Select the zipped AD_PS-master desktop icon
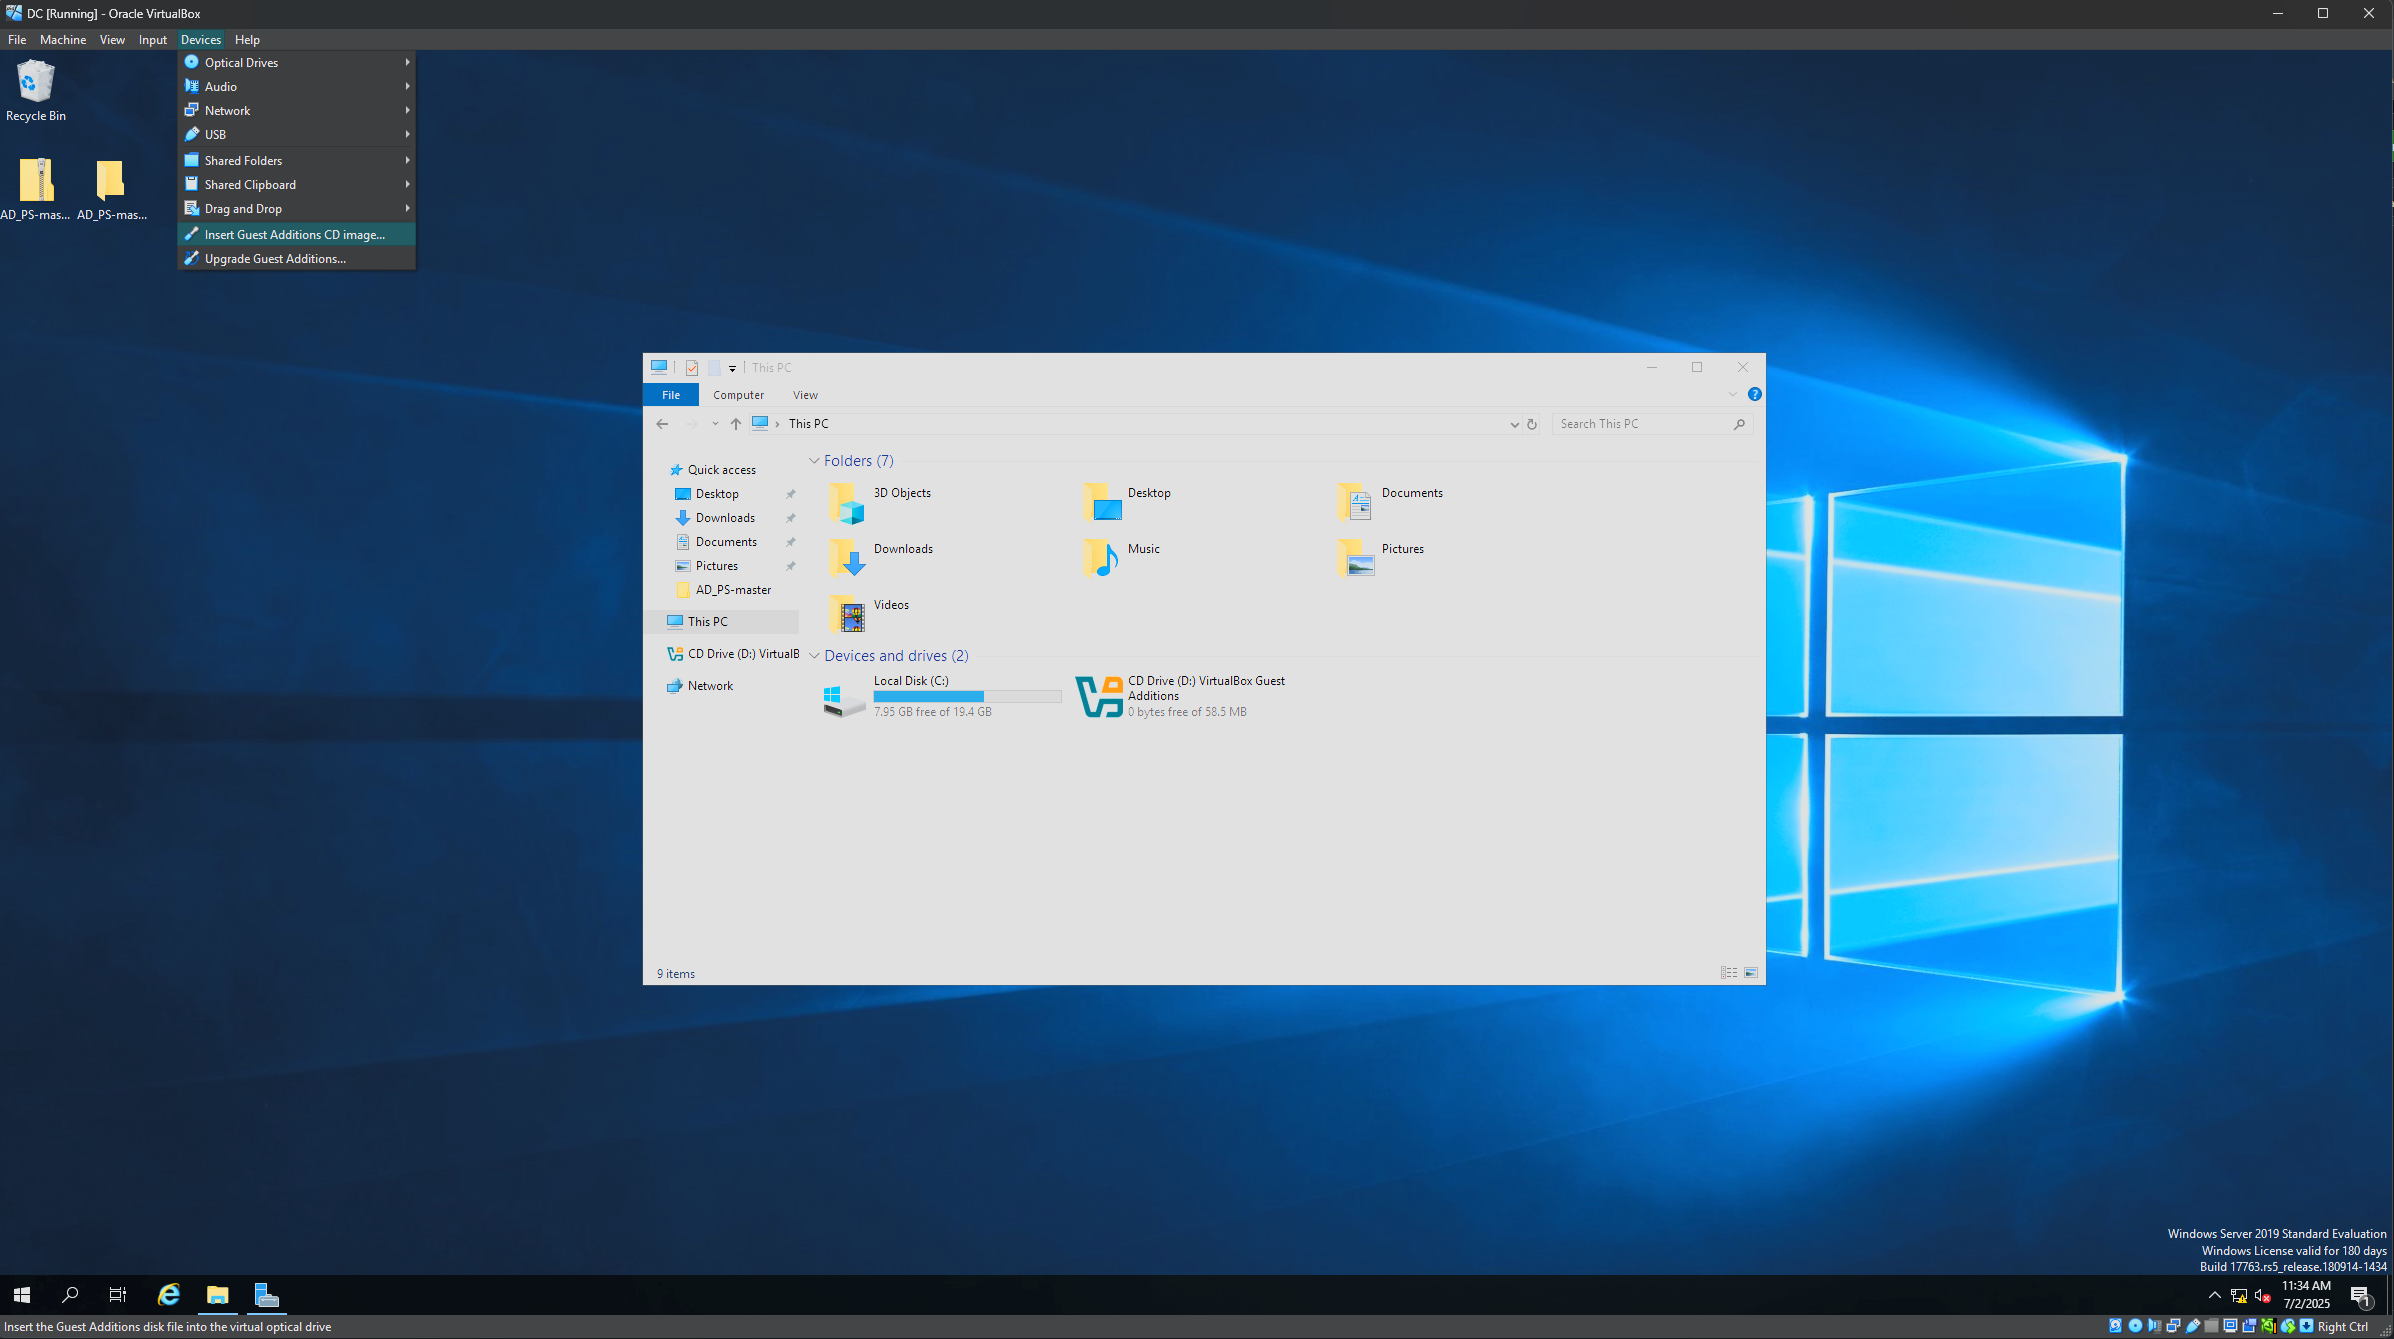This screenshot has width=2394, height=1339. [x=36, y=190]
